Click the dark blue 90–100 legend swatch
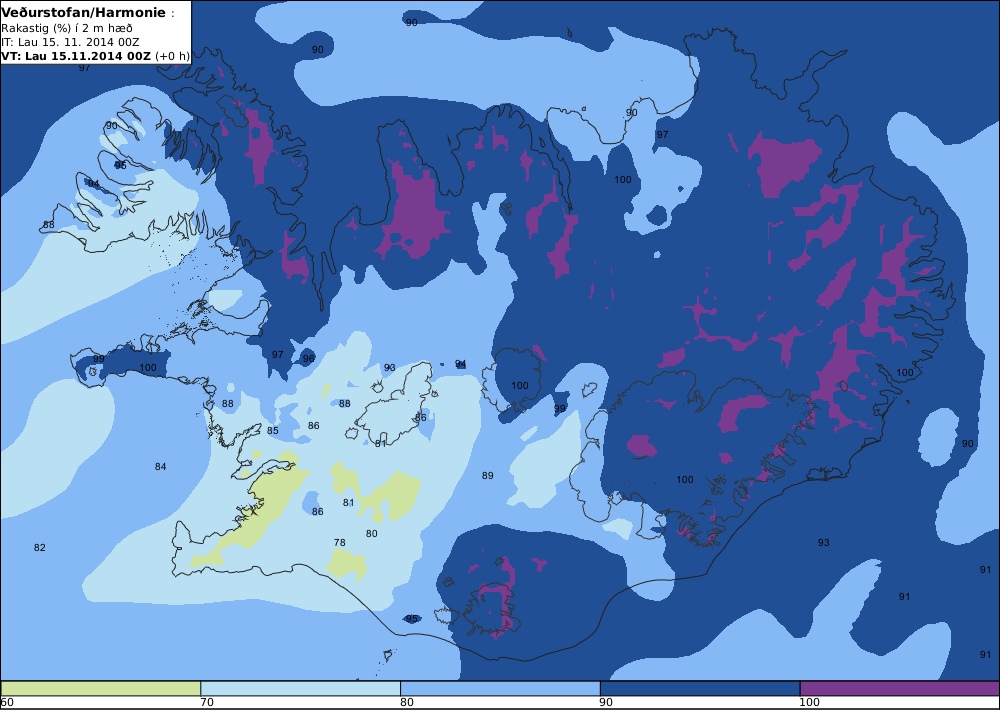Viewport: 1000px width, 710px height. pyautogui.click(x=700, y=688)
